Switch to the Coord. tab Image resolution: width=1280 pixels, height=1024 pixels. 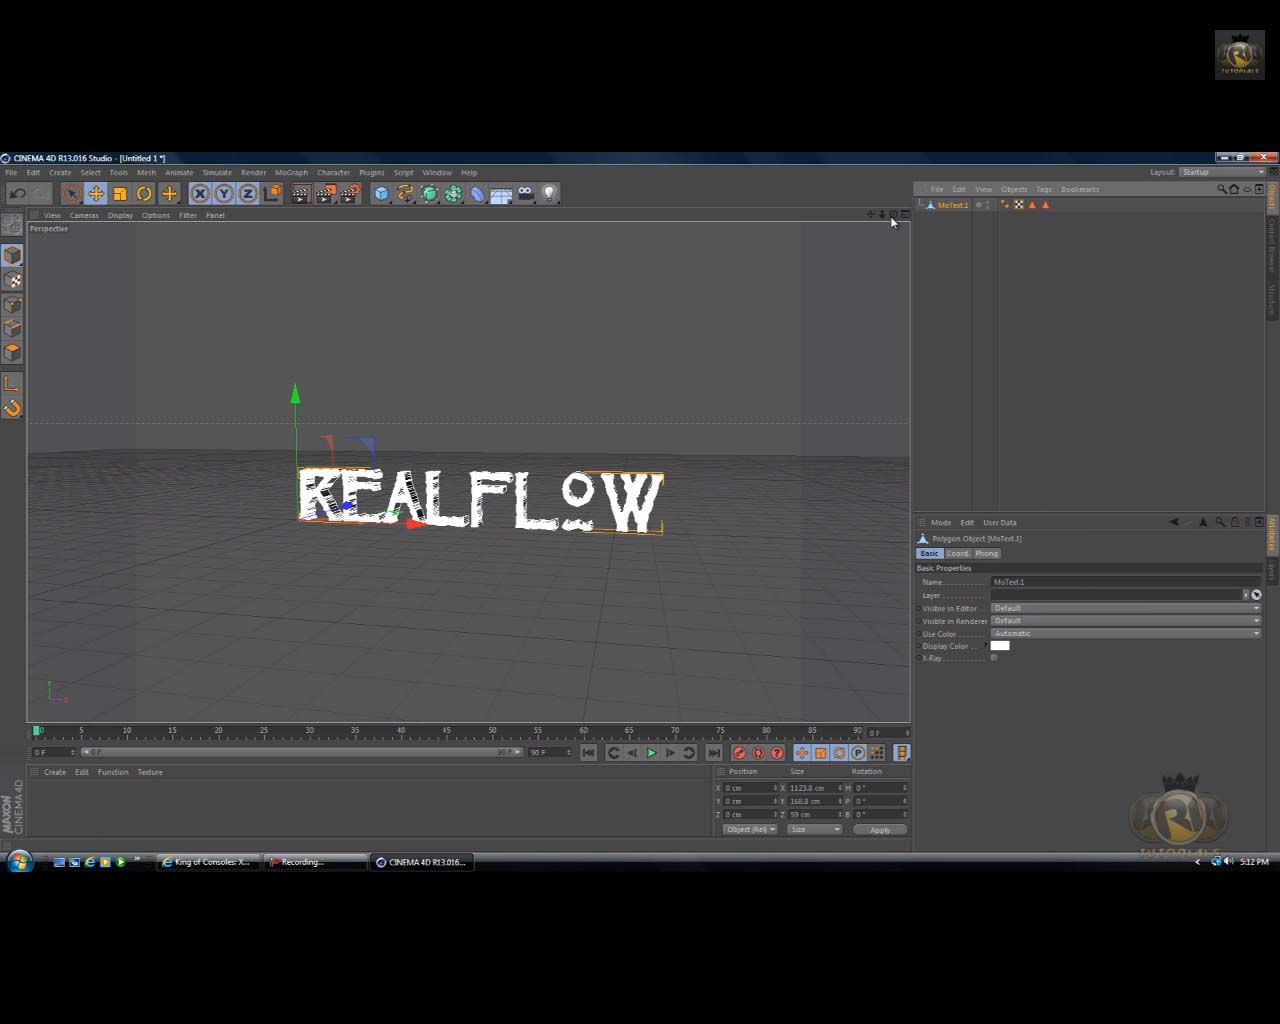pyautogui.click(x=958, y=553)
